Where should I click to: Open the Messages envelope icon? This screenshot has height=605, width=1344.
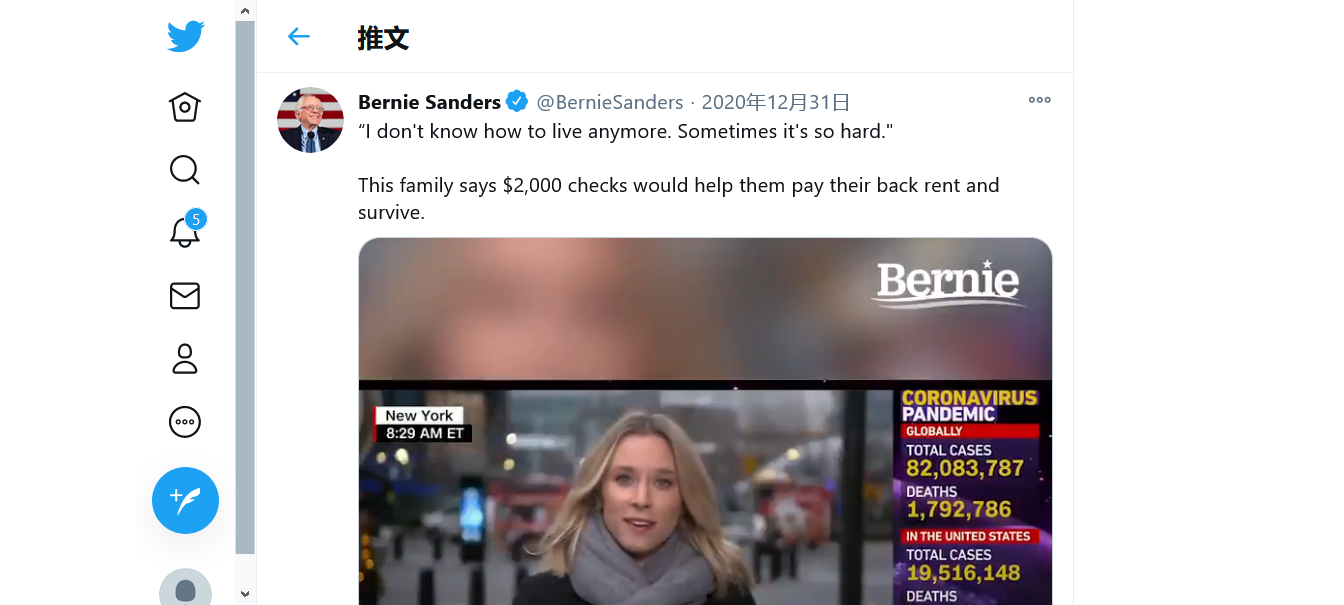point(185,296)
